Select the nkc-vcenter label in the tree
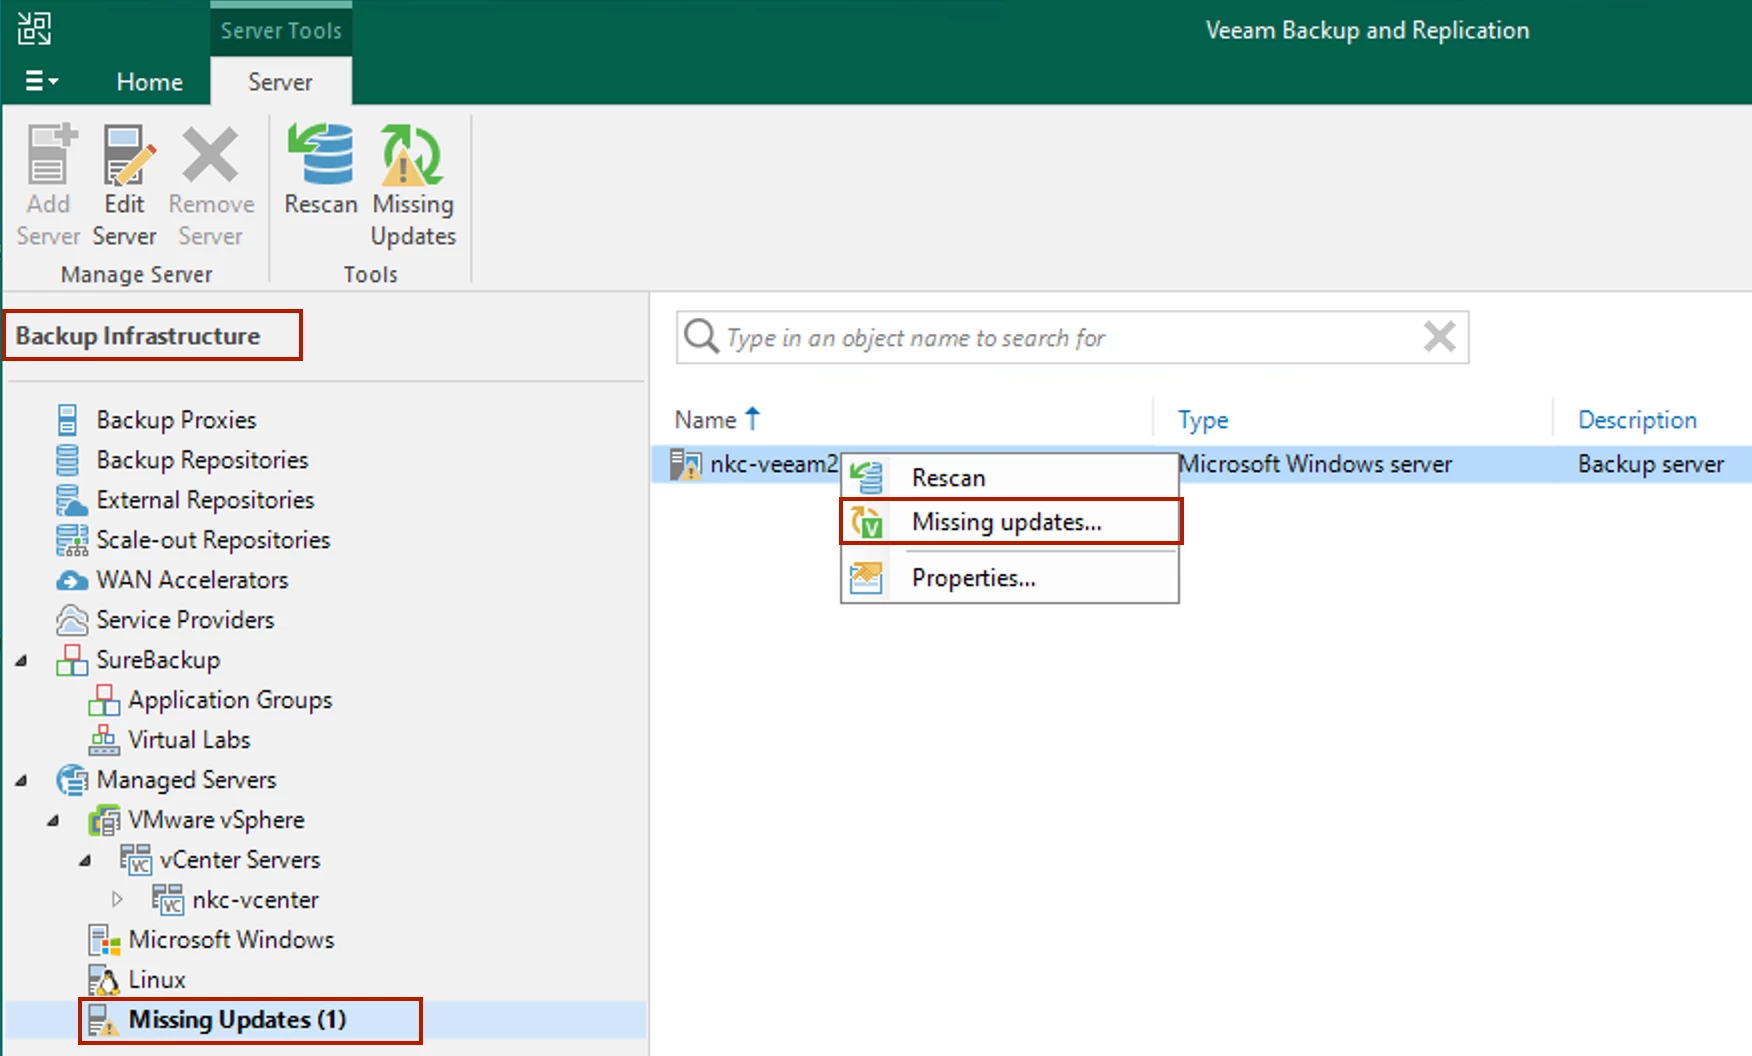This screenshot has height=1056, width=1752. pyautogui.click(x=255, y=900)
